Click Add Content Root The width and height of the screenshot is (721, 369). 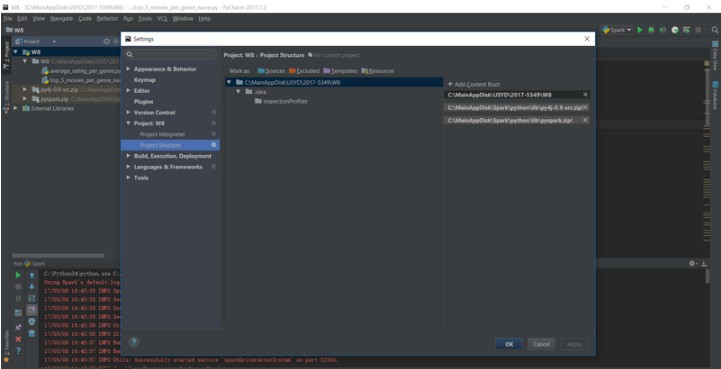474,85
